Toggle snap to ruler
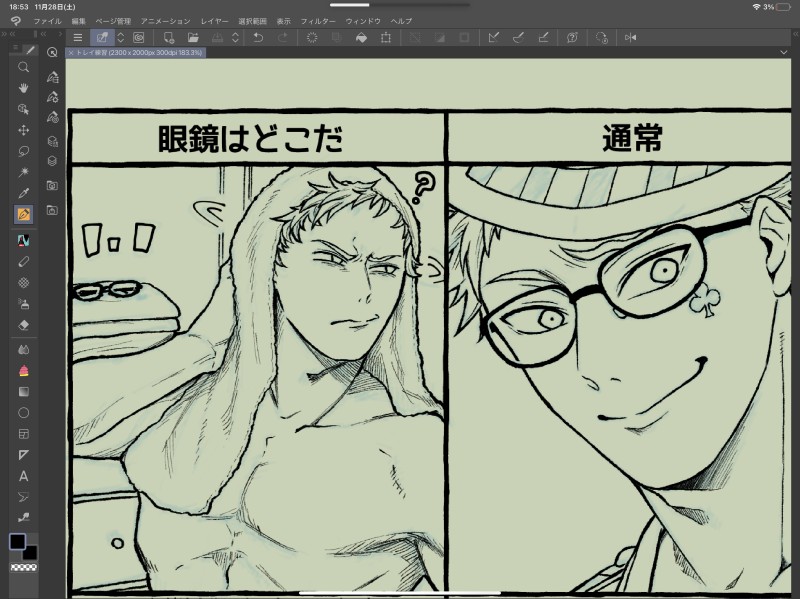Screen dimensions: 800x599 pyautogui.click(x=493, y=37)
